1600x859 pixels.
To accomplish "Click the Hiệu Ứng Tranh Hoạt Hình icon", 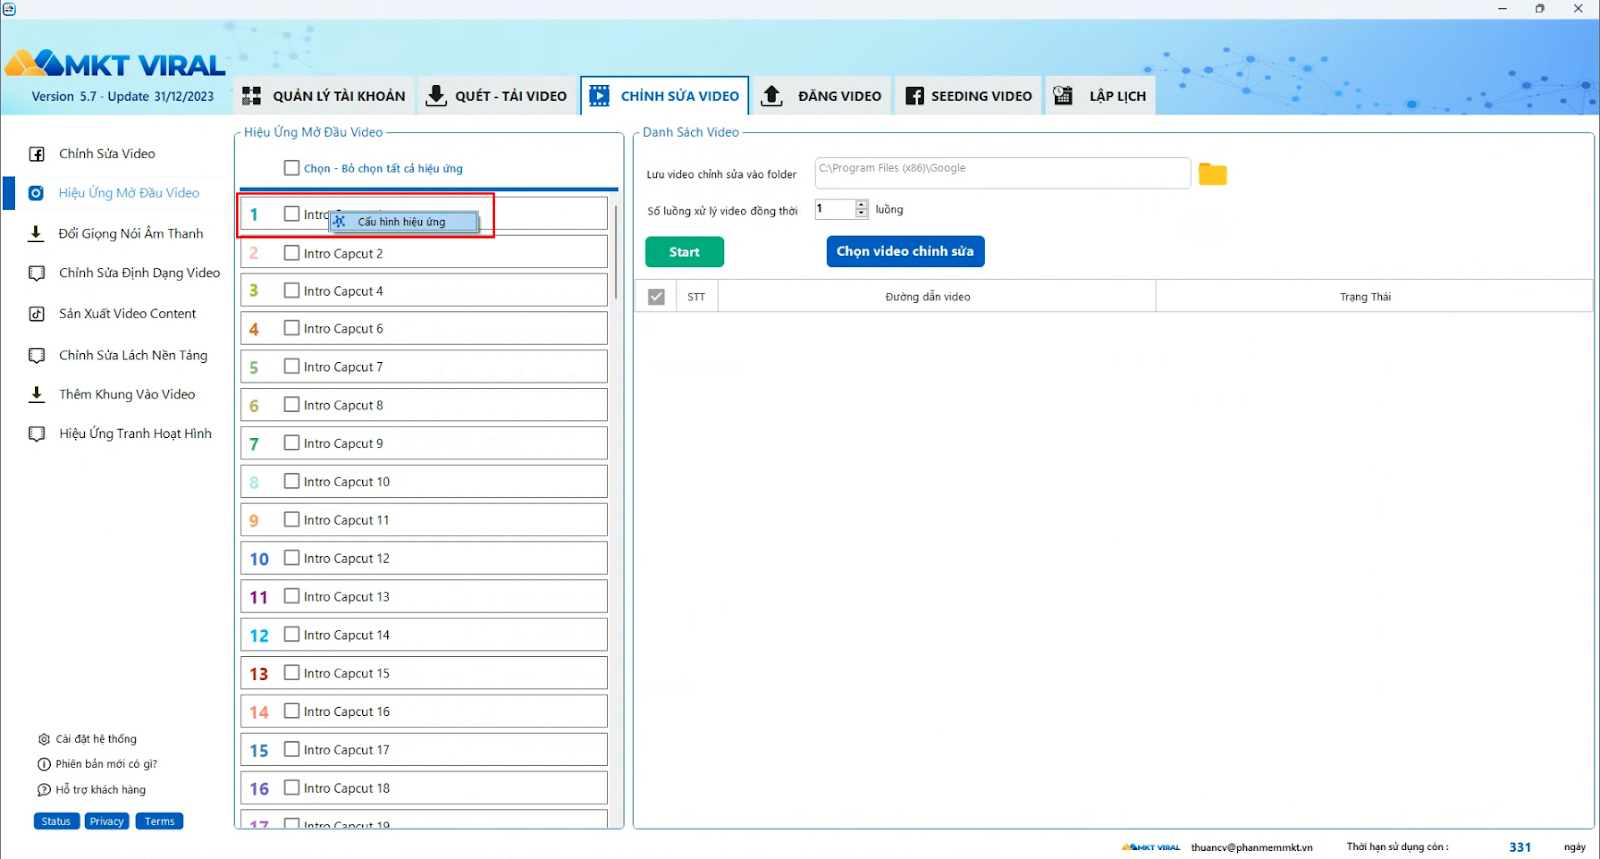I will point(37,434).
